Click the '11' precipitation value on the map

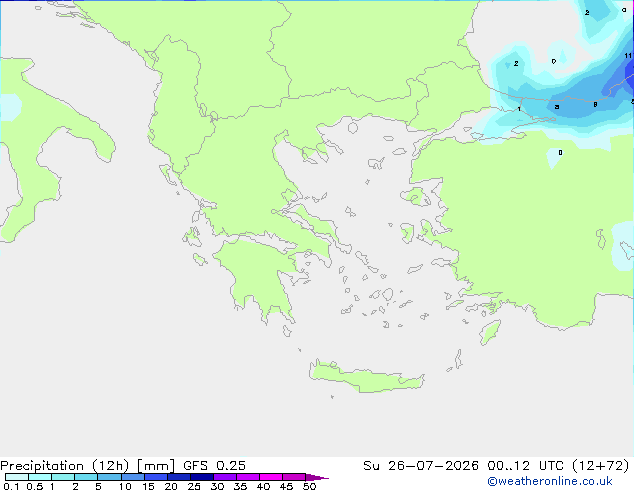628,55
